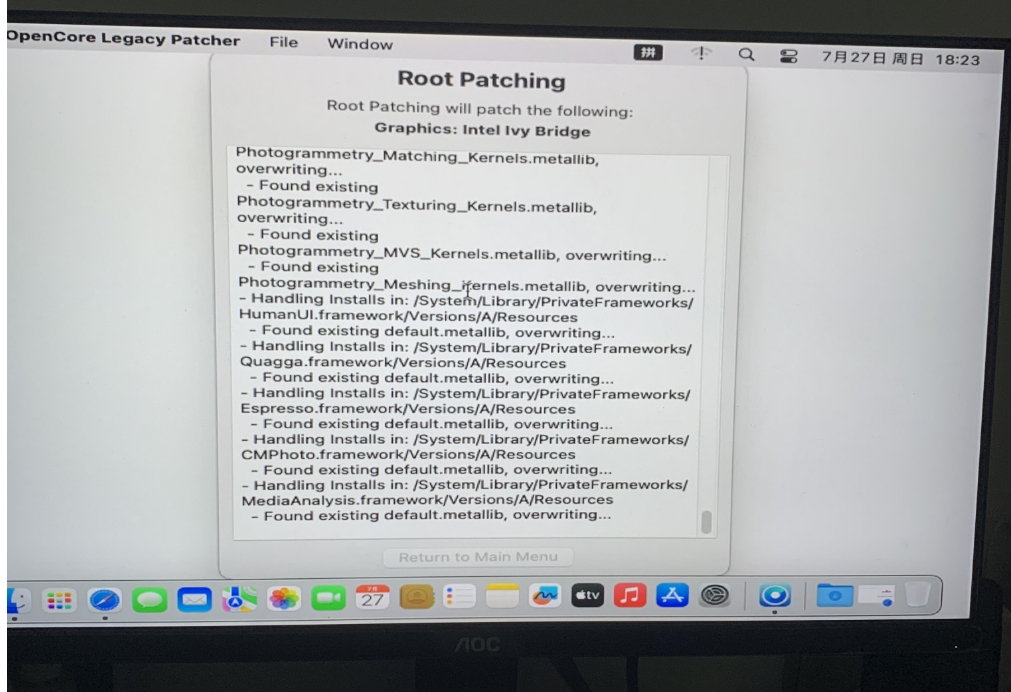Viewport: 1011px width, 692px height.
Task: Open Mail app in the dock
Action: coord(195,600)
